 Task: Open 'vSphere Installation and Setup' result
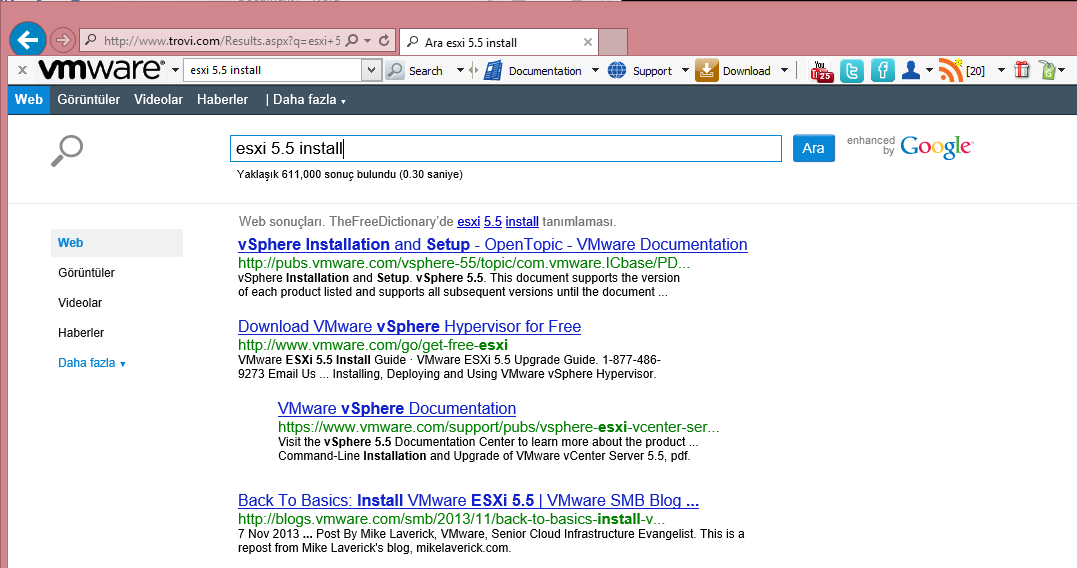pos(492,245)
